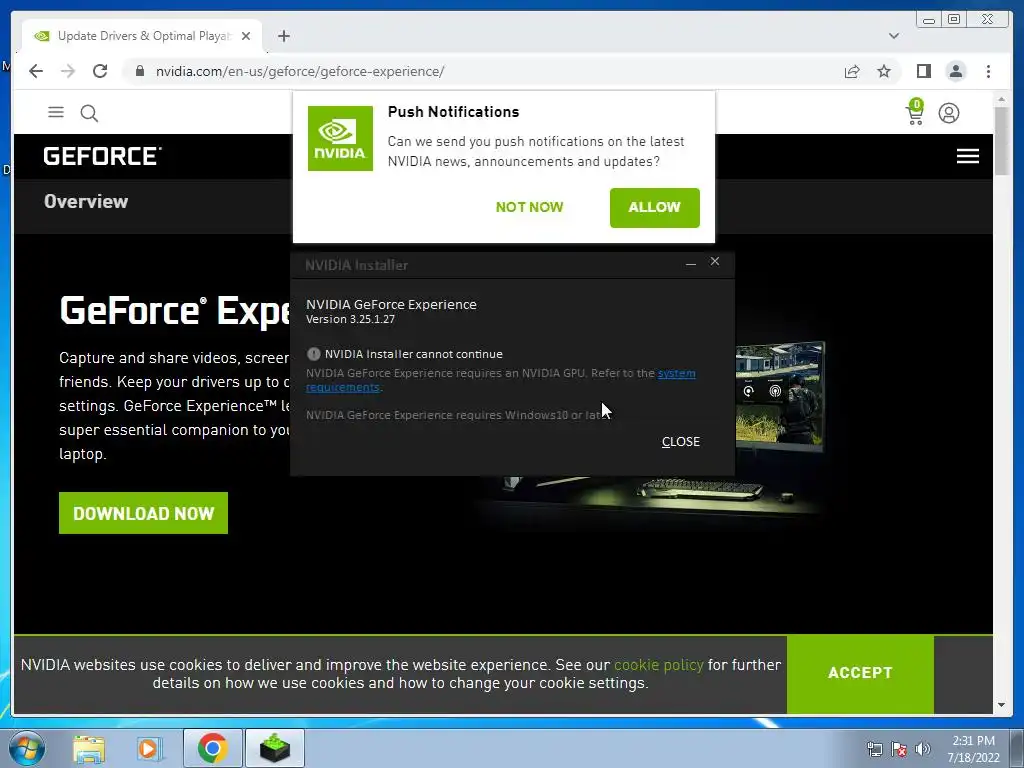Click the page scrollbar up arrow

click(1002, 99)
